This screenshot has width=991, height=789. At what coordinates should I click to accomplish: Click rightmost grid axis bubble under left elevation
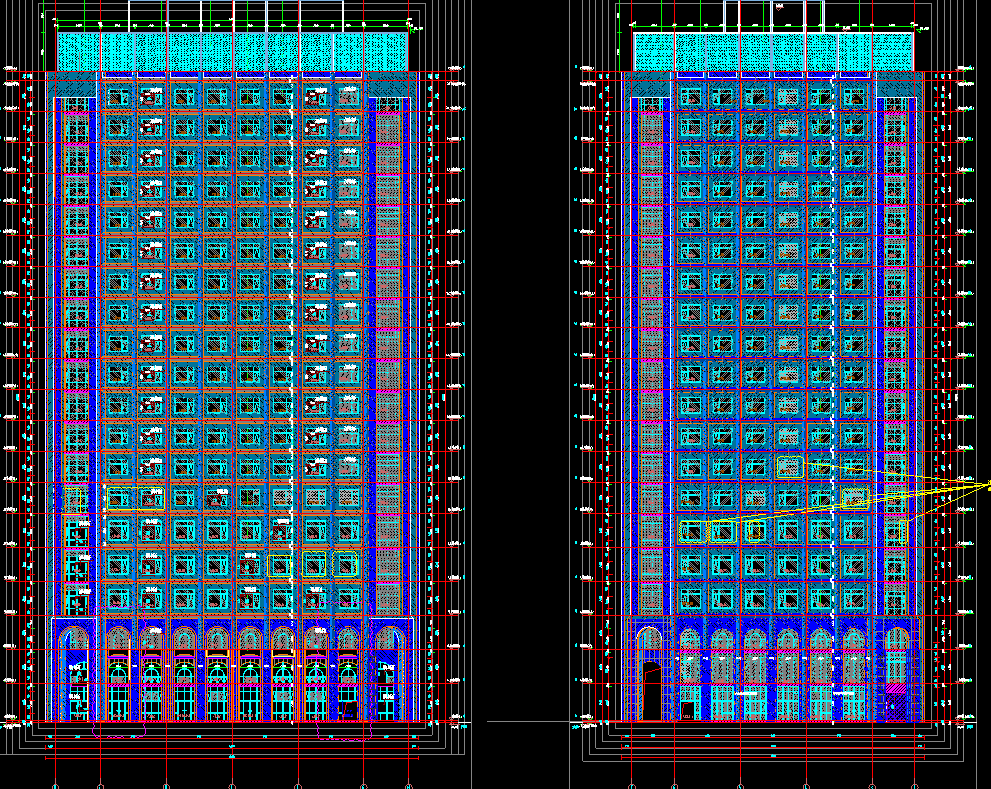click(409, 785)
